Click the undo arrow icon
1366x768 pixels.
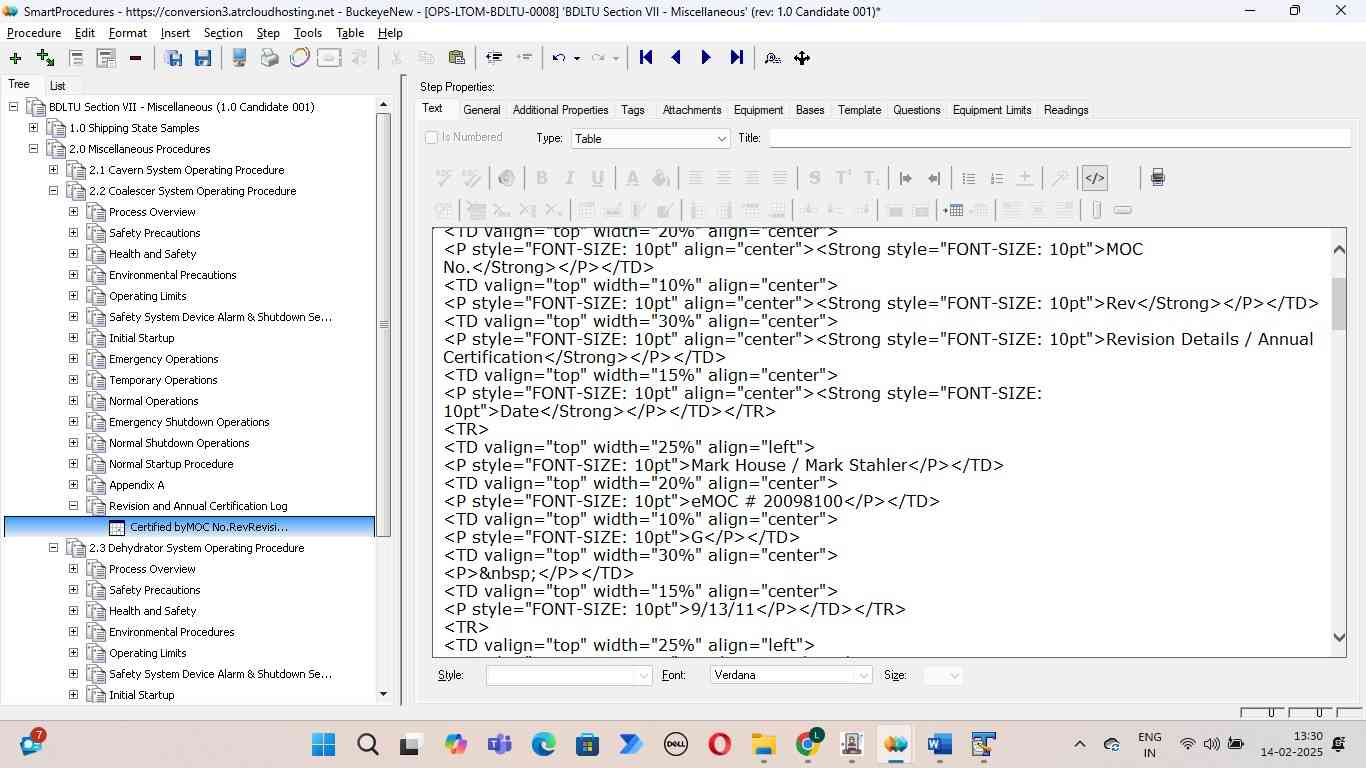pos(559,58)
